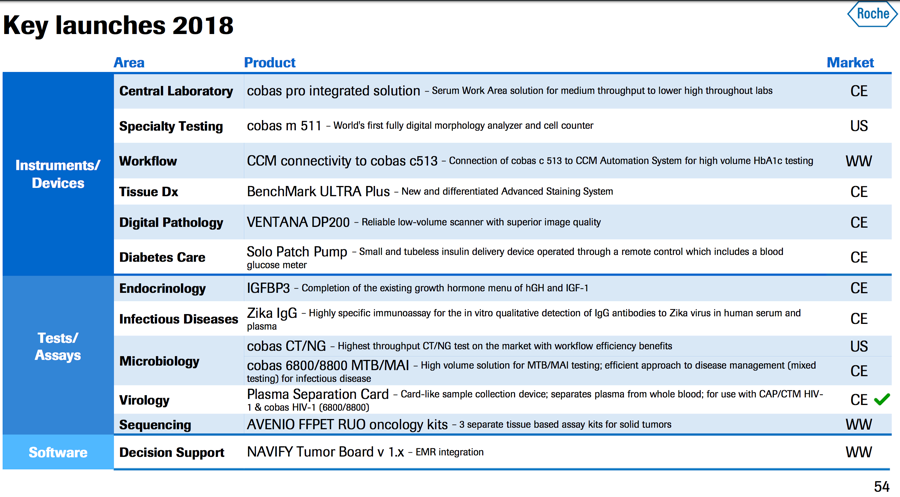Click CE market value for Virology row

pyautogui.click(x=859, y=400)
